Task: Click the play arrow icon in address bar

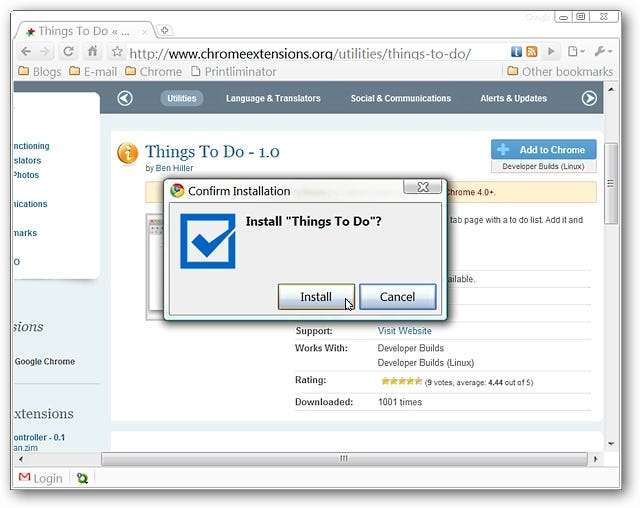Action: tap(551, 51)
